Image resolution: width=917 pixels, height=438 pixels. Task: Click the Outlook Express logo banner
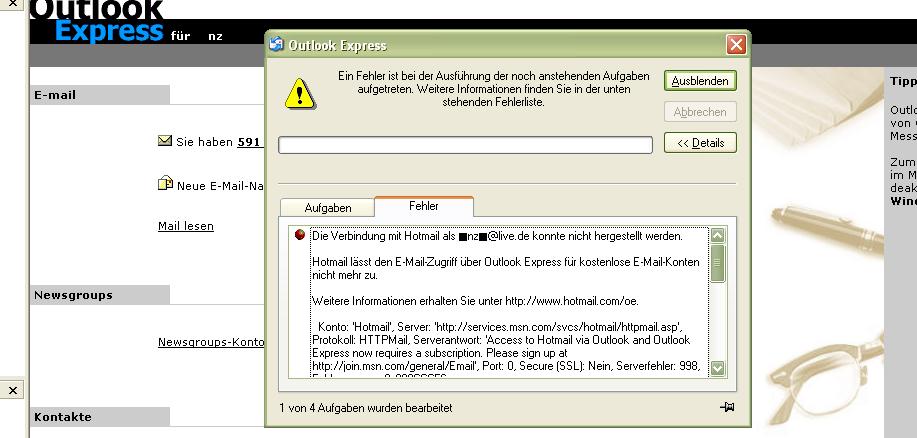point(96,22)
